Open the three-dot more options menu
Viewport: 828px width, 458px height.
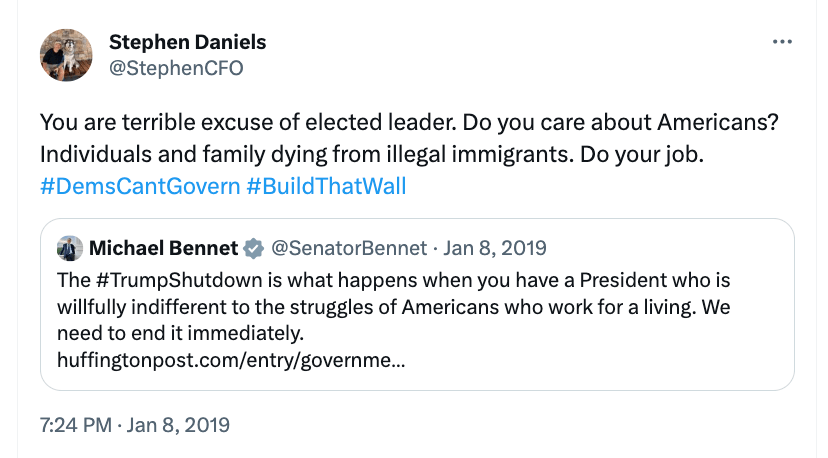tap(783, 42)
